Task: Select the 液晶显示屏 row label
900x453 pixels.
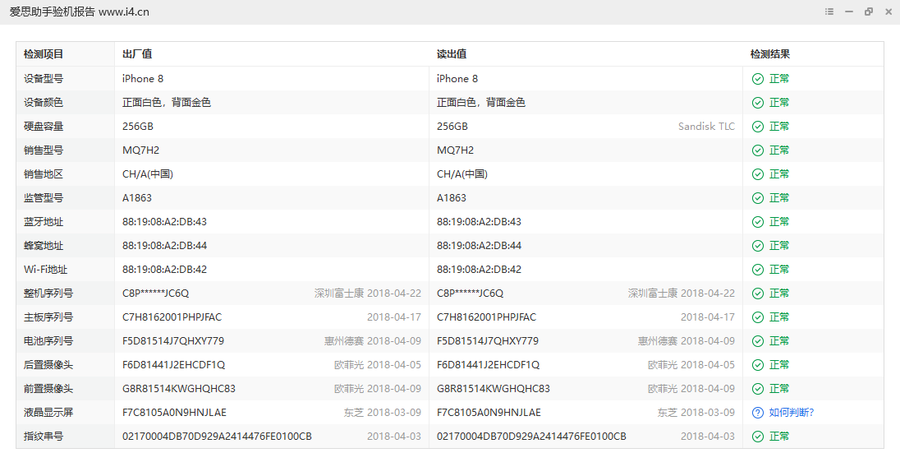Action: click(48, 412)
